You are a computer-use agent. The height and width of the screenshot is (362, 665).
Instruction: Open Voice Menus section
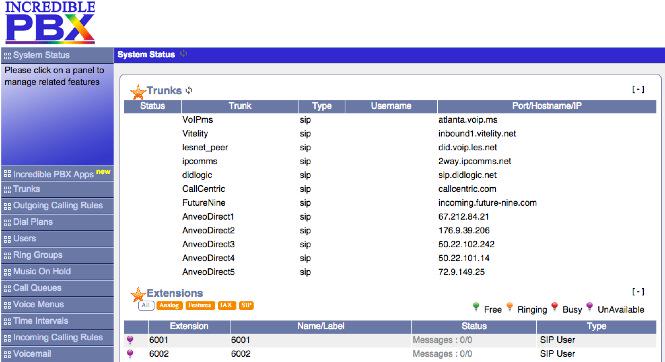pyautogui.click(x=57, y=304)
